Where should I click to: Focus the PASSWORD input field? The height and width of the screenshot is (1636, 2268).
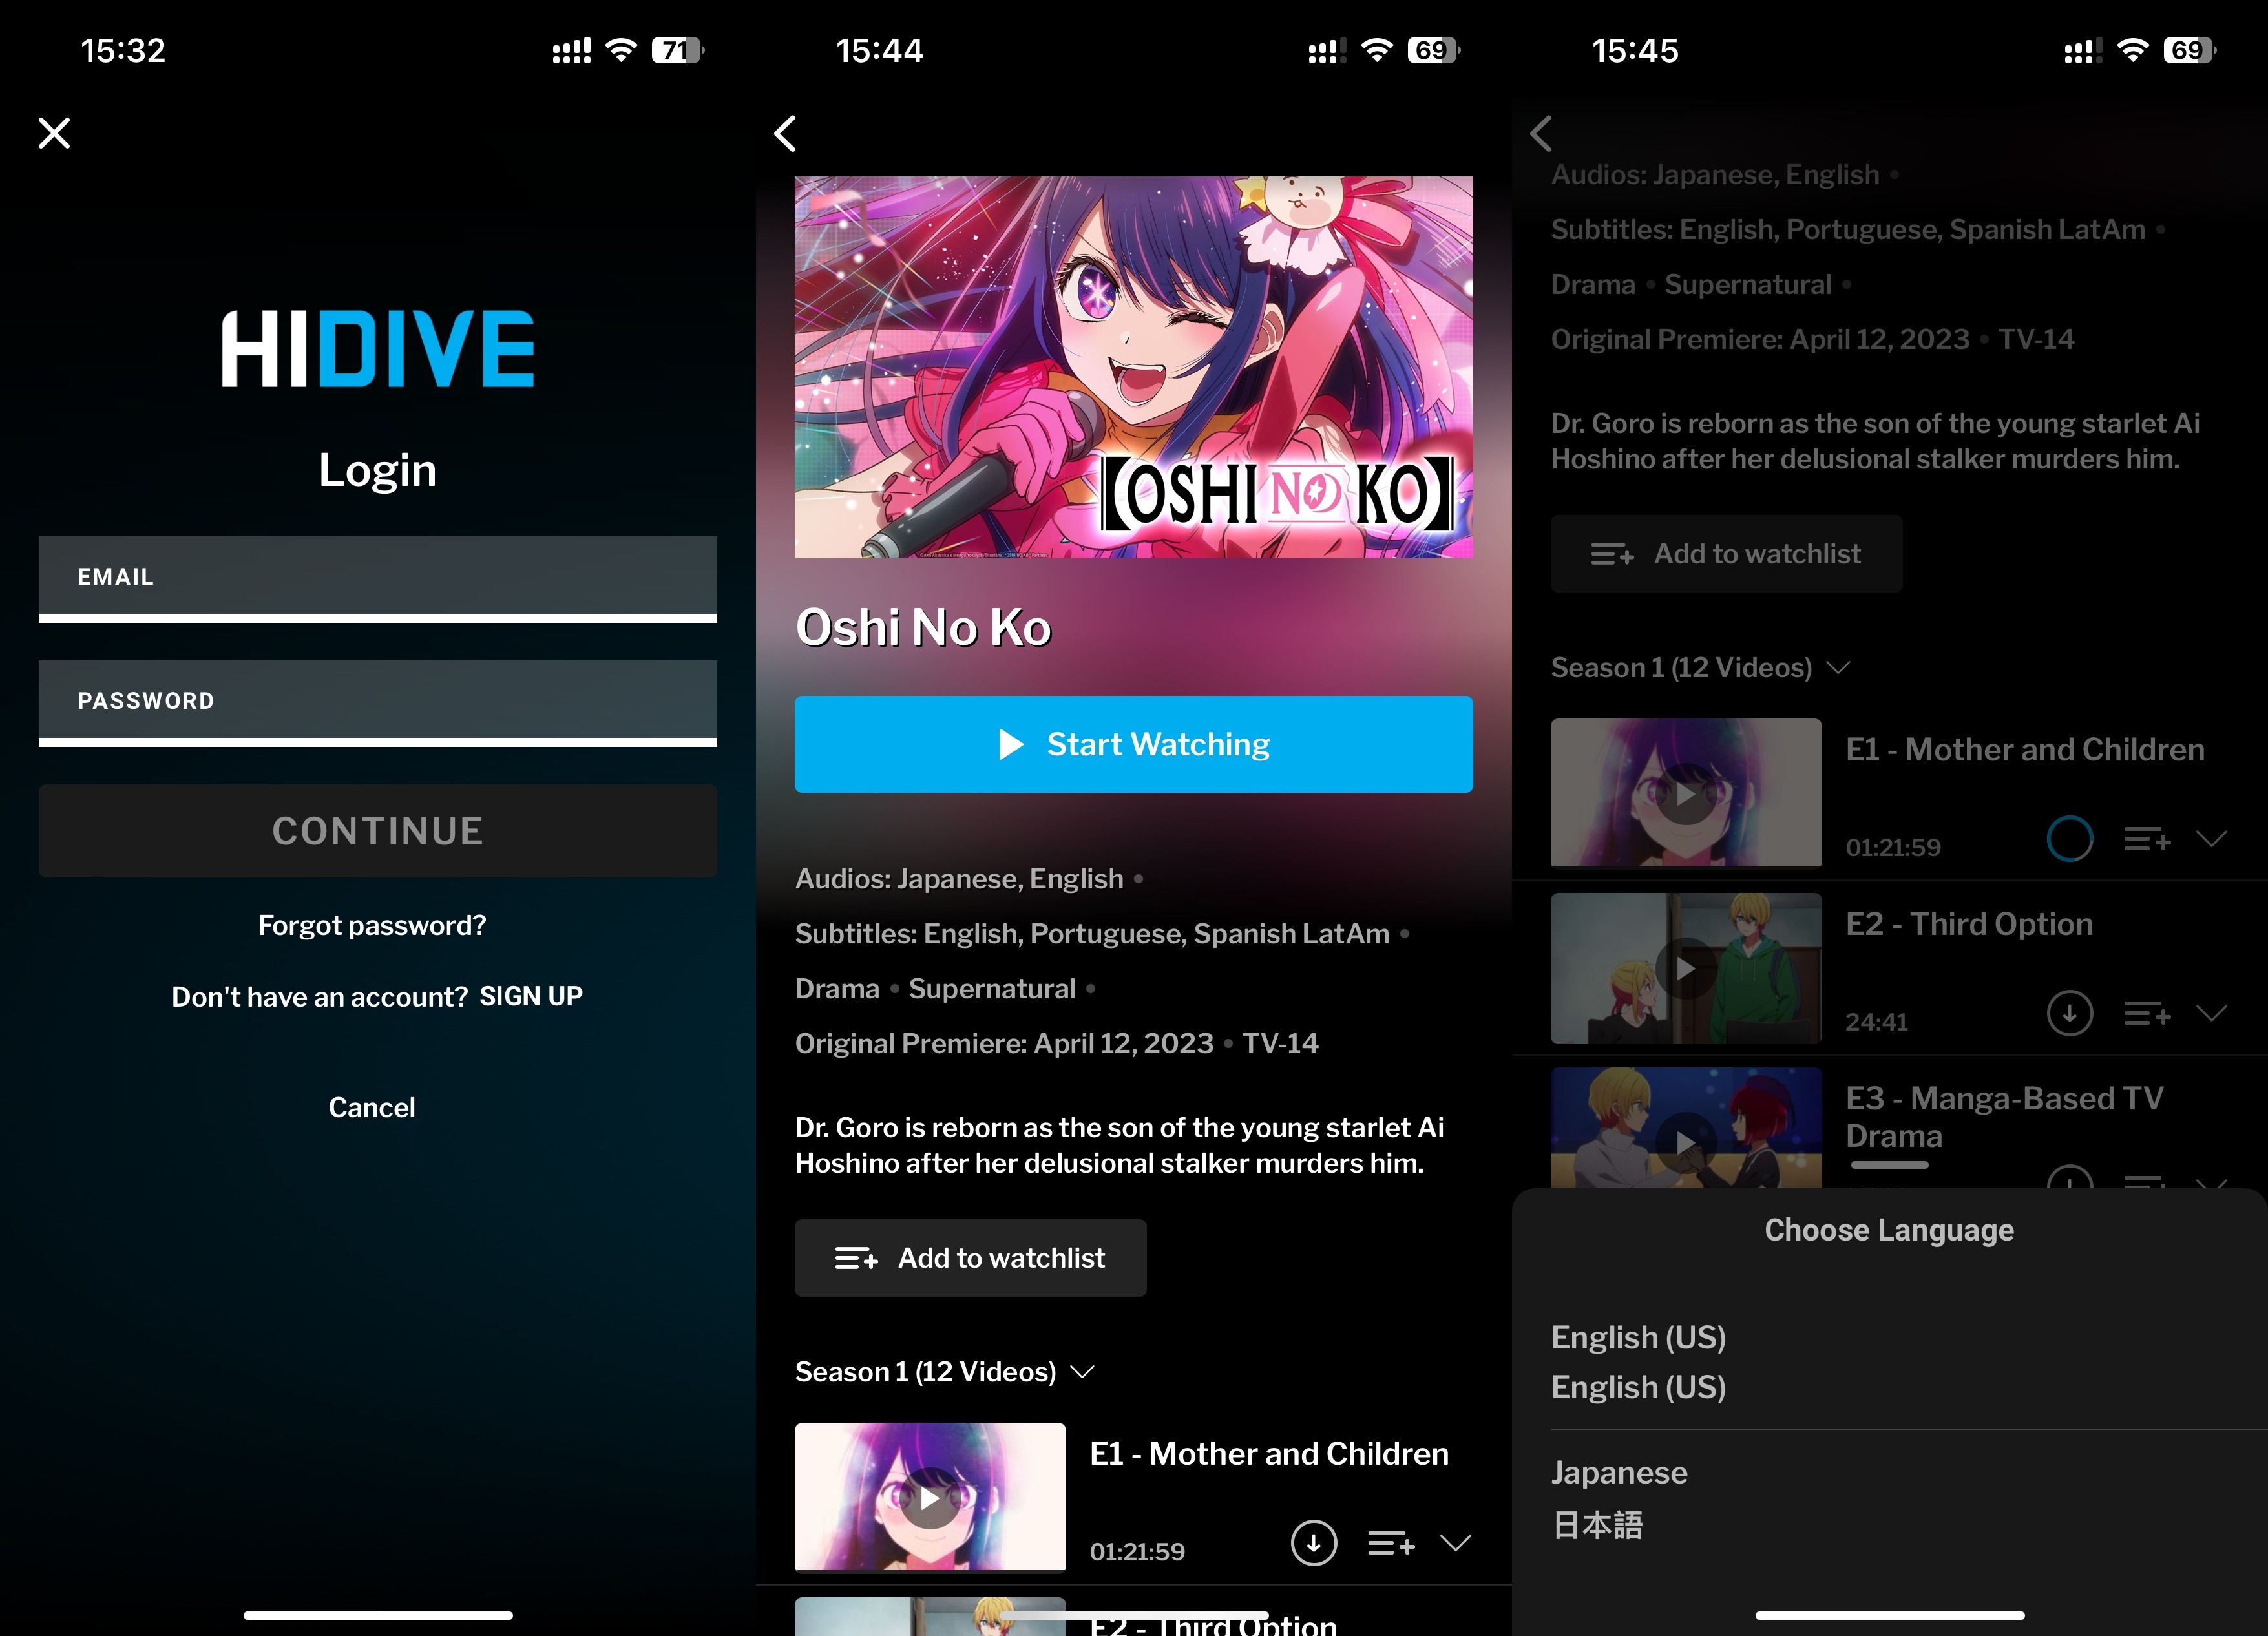377,701
